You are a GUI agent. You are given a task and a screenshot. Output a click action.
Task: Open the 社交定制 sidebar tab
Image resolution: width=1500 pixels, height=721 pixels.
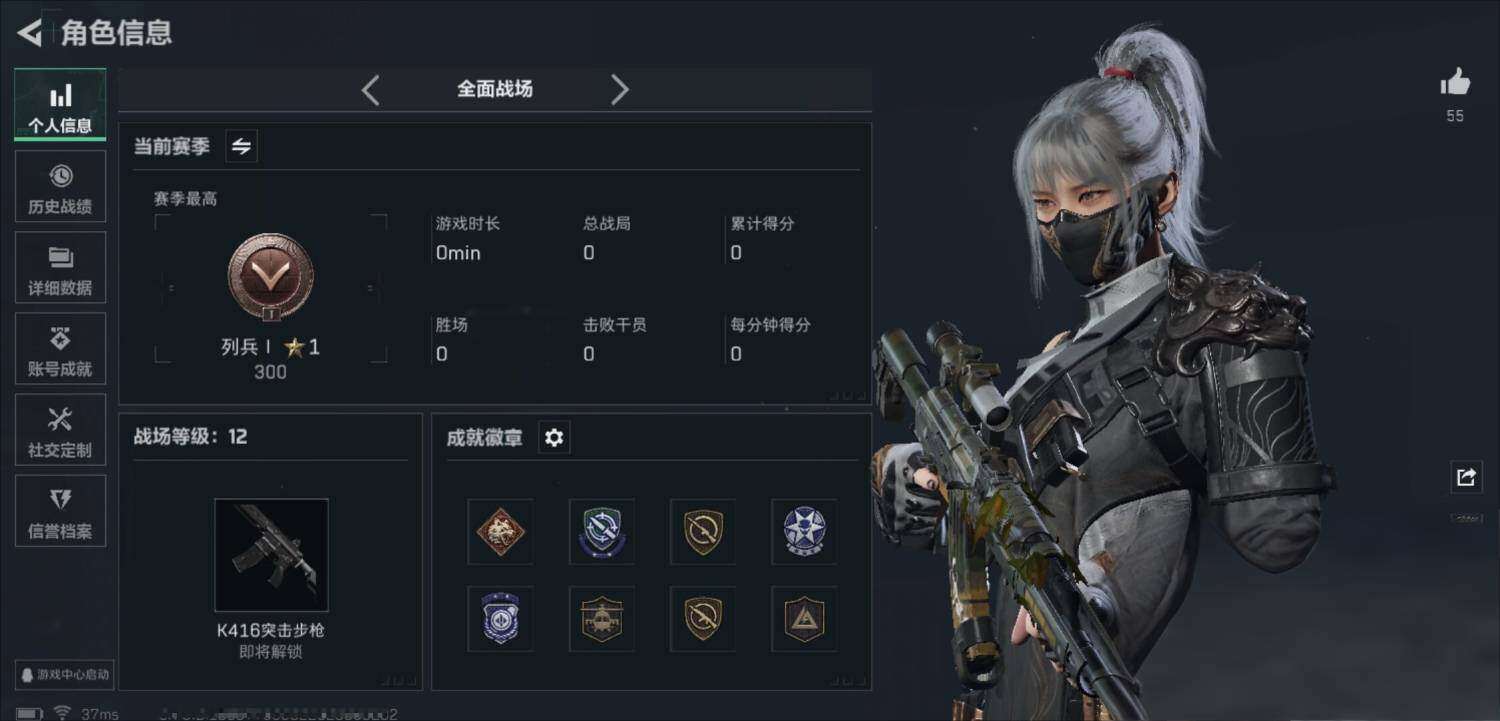tap(60, 430)
